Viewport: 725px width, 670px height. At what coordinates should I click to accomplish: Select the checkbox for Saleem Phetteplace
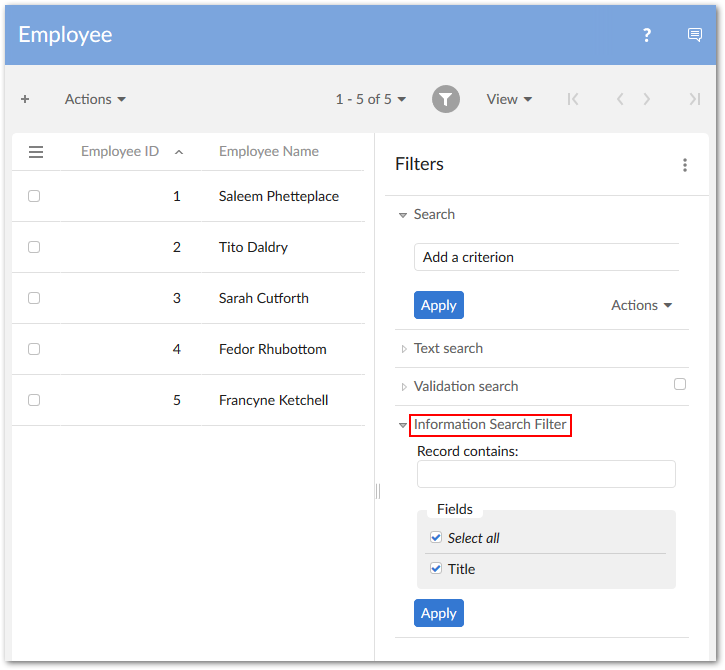[34, 196]
